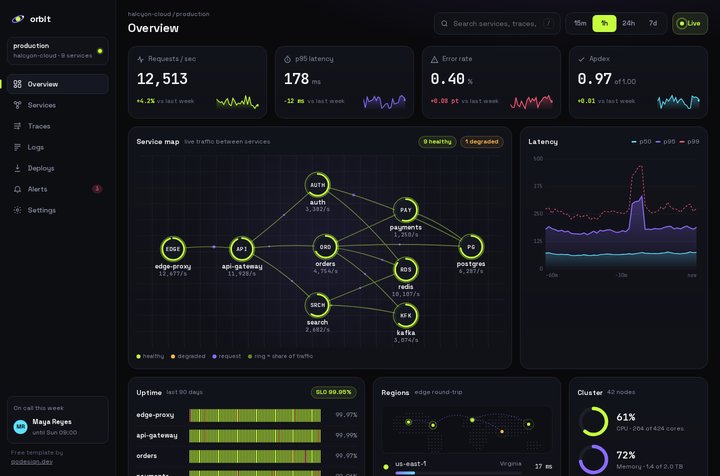Select the EDGE edge-proxy node

coord(173,249)
